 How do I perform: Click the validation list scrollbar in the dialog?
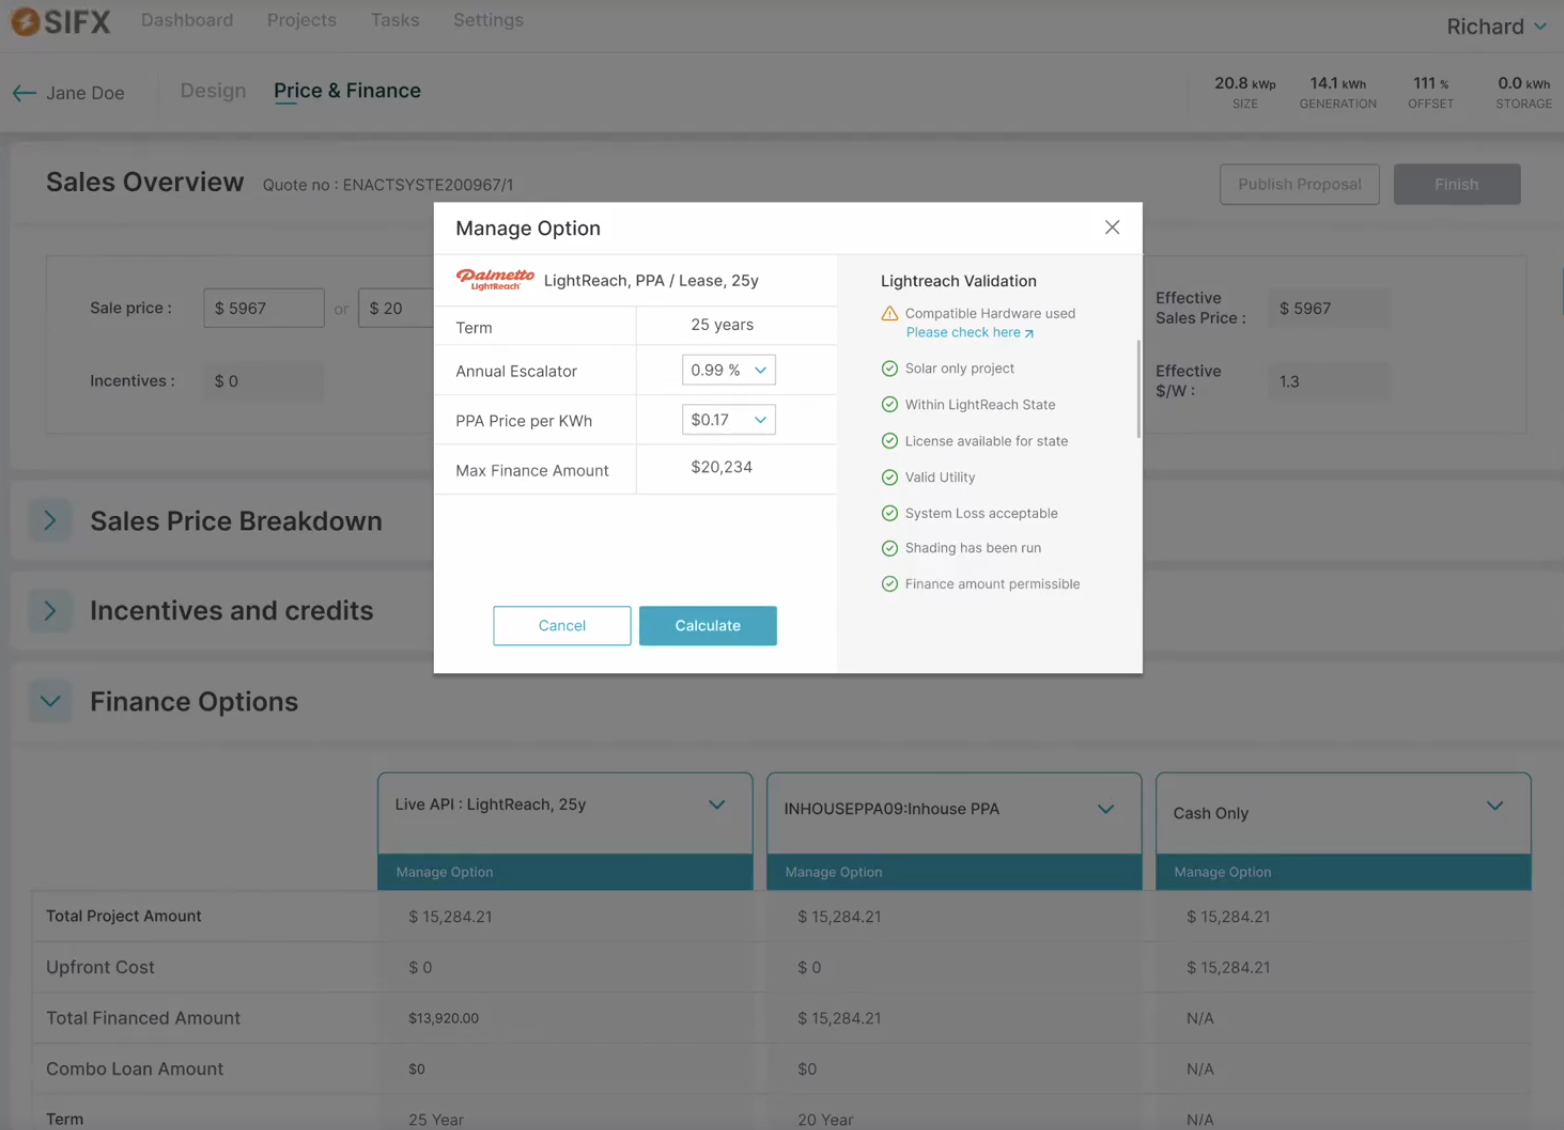click(1138, 389)
